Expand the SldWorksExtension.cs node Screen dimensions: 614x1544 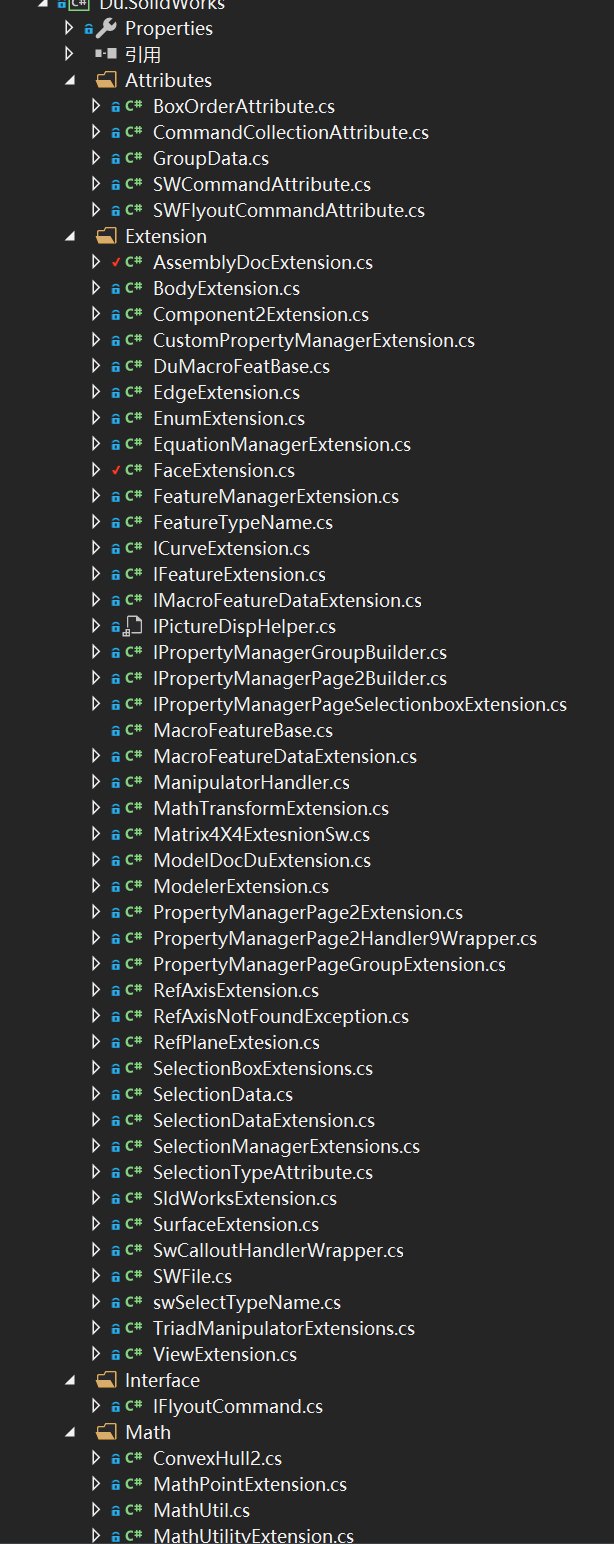pyautogui.click(x=96, y=1198)
